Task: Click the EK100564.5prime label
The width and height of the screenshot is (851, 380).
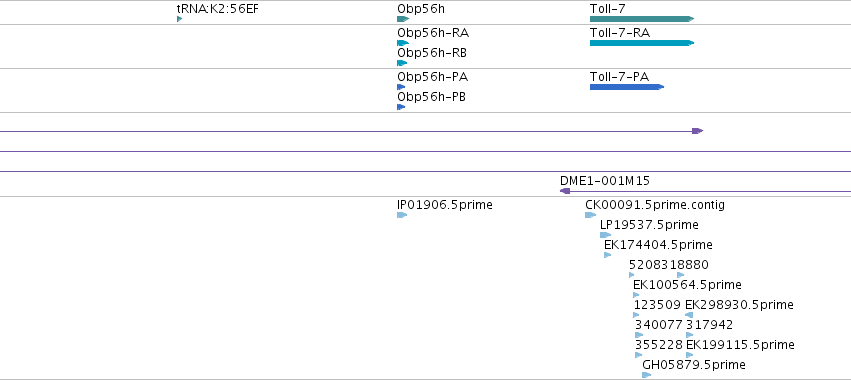Action: [x=687, y=285]
